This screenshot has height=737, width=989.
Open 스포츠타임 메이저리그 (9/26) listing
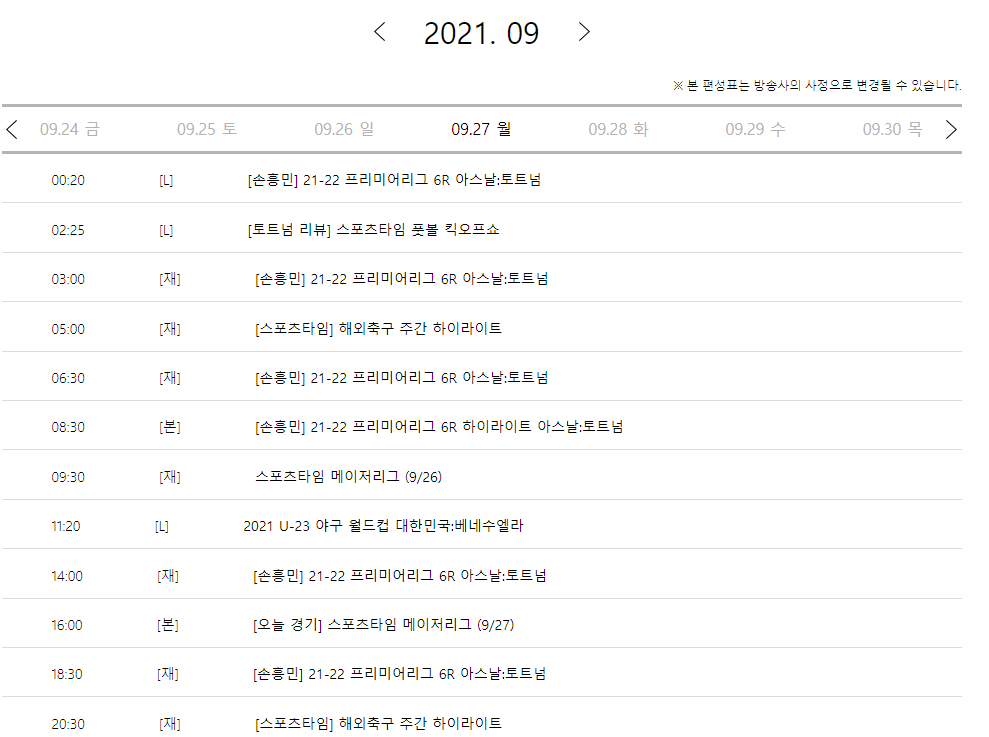(352, 476)
